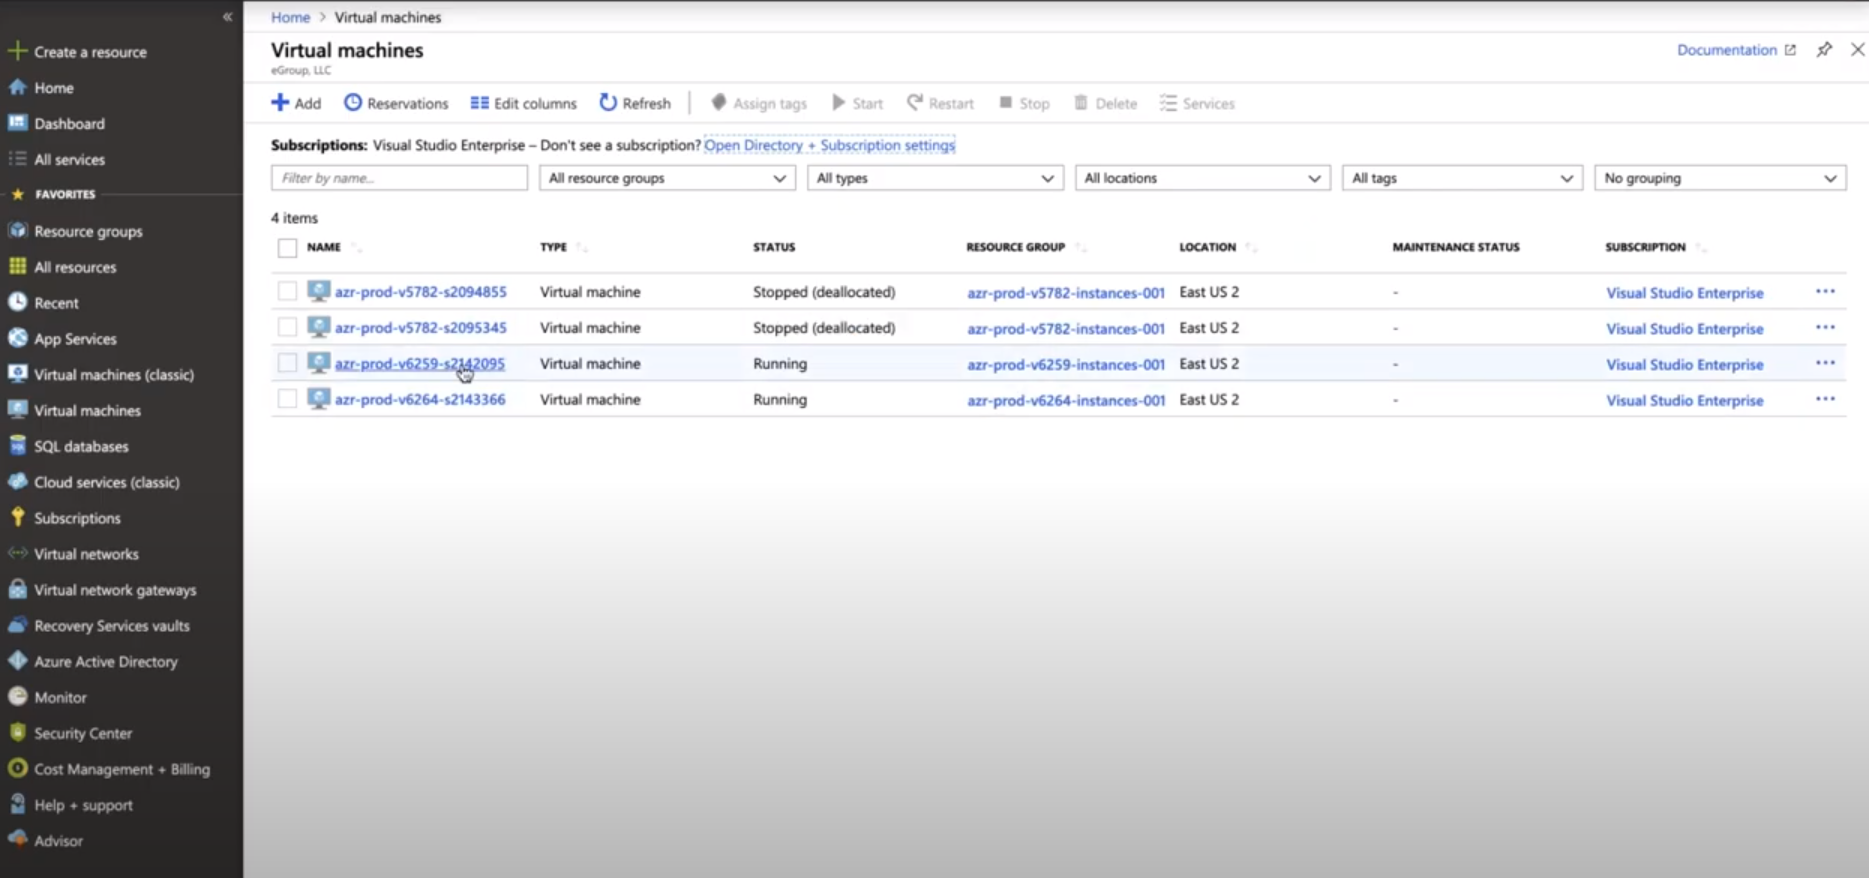Open Resource groups in the sidebar
1869x878 pixels.
pyautogui.click(x=88, y=231)
